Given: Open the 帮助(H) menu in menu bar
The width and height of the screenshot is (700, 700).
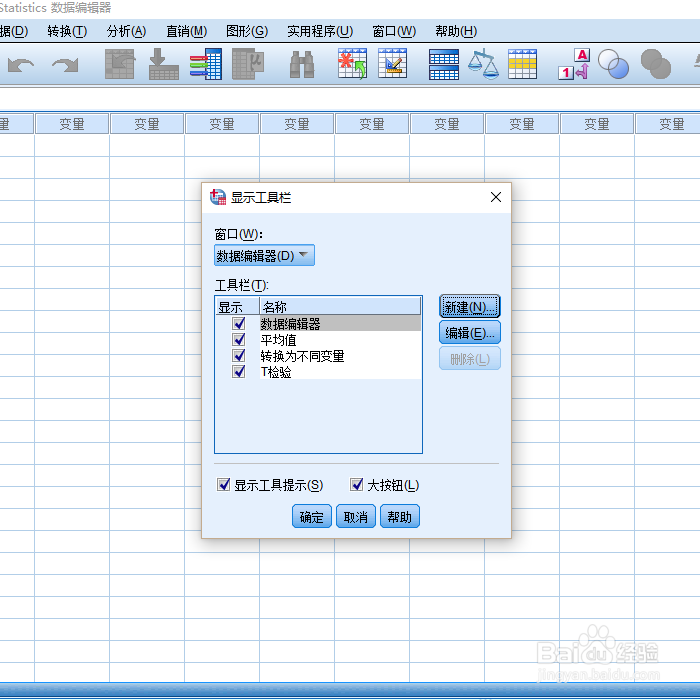Looking at the screenshot, I should (456, 31).
